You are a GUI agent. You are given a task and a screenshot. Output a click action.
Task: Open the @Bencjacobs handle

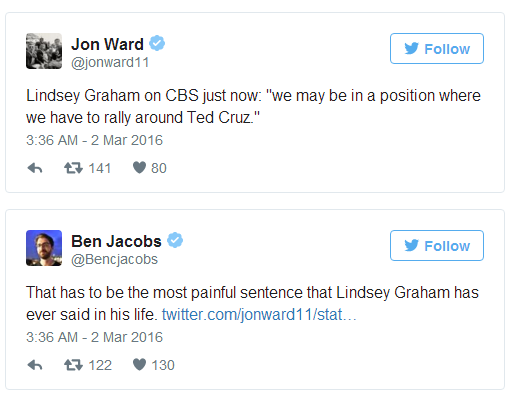coord(114,260)
